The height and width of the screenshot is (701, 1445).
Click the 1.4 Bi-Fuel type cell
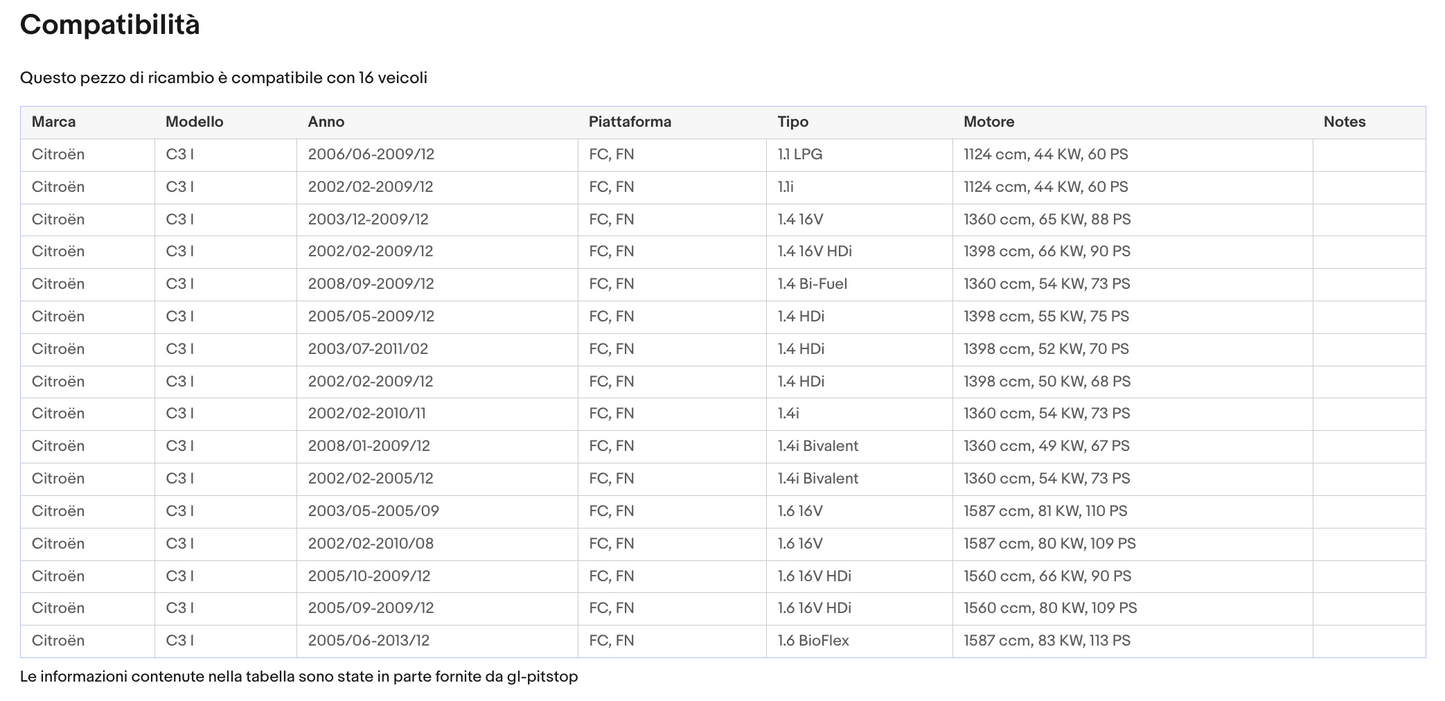[812, 284]
